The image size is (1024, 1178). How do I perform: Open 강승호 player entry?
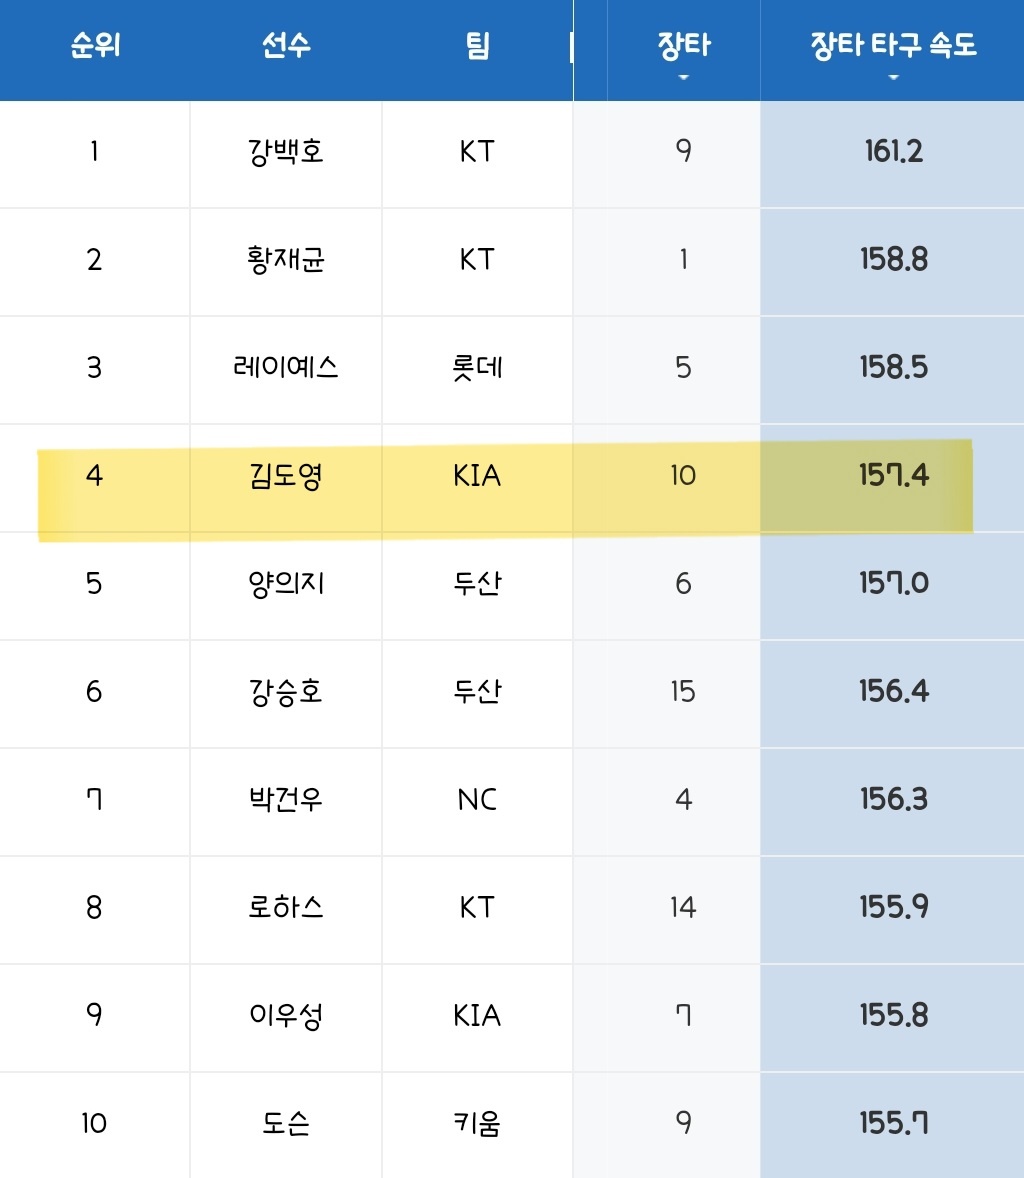[x=286, y=692]
